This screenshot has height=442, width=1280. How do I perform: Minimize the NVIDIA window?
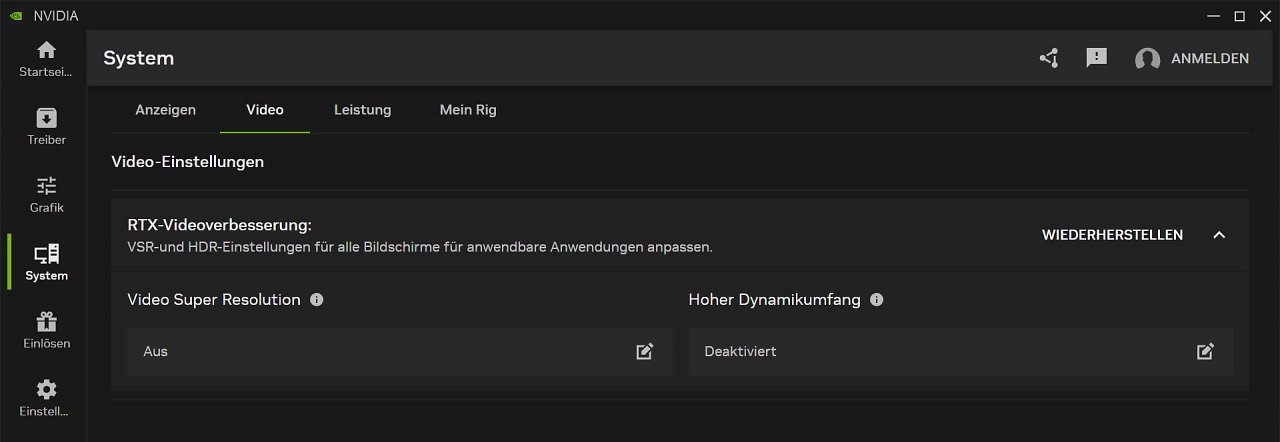point(1213,16)
